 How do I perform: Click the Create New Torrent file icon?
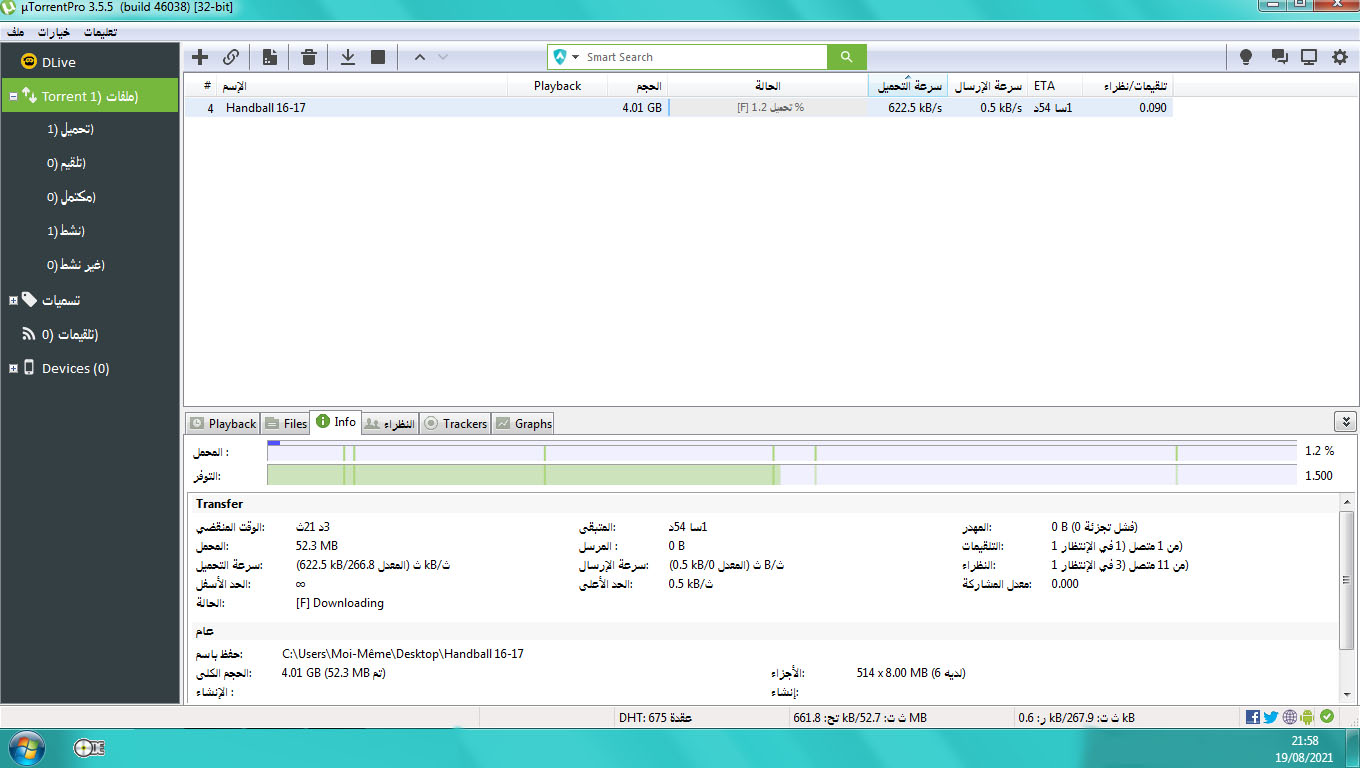(270, 57)
